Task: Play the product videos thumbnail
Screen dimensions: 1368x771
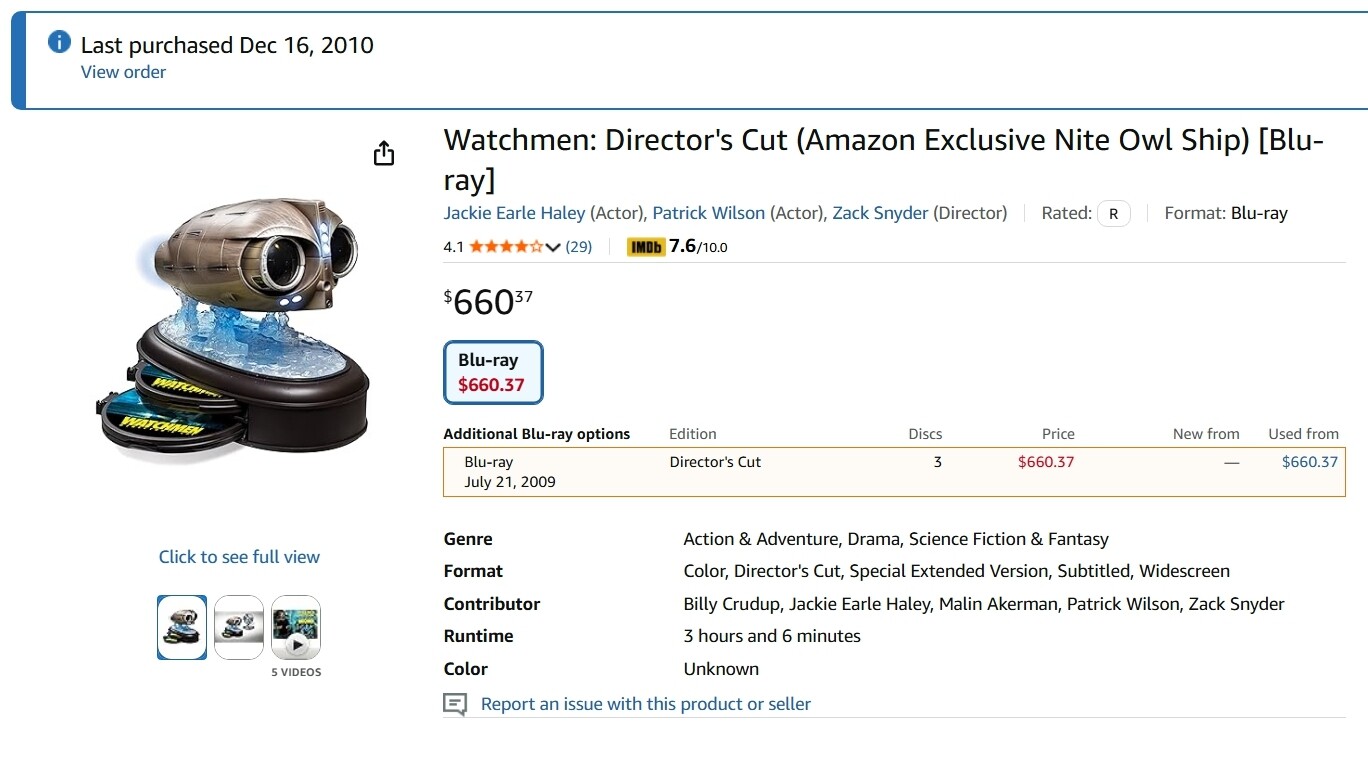Action: tap(296, 627)
